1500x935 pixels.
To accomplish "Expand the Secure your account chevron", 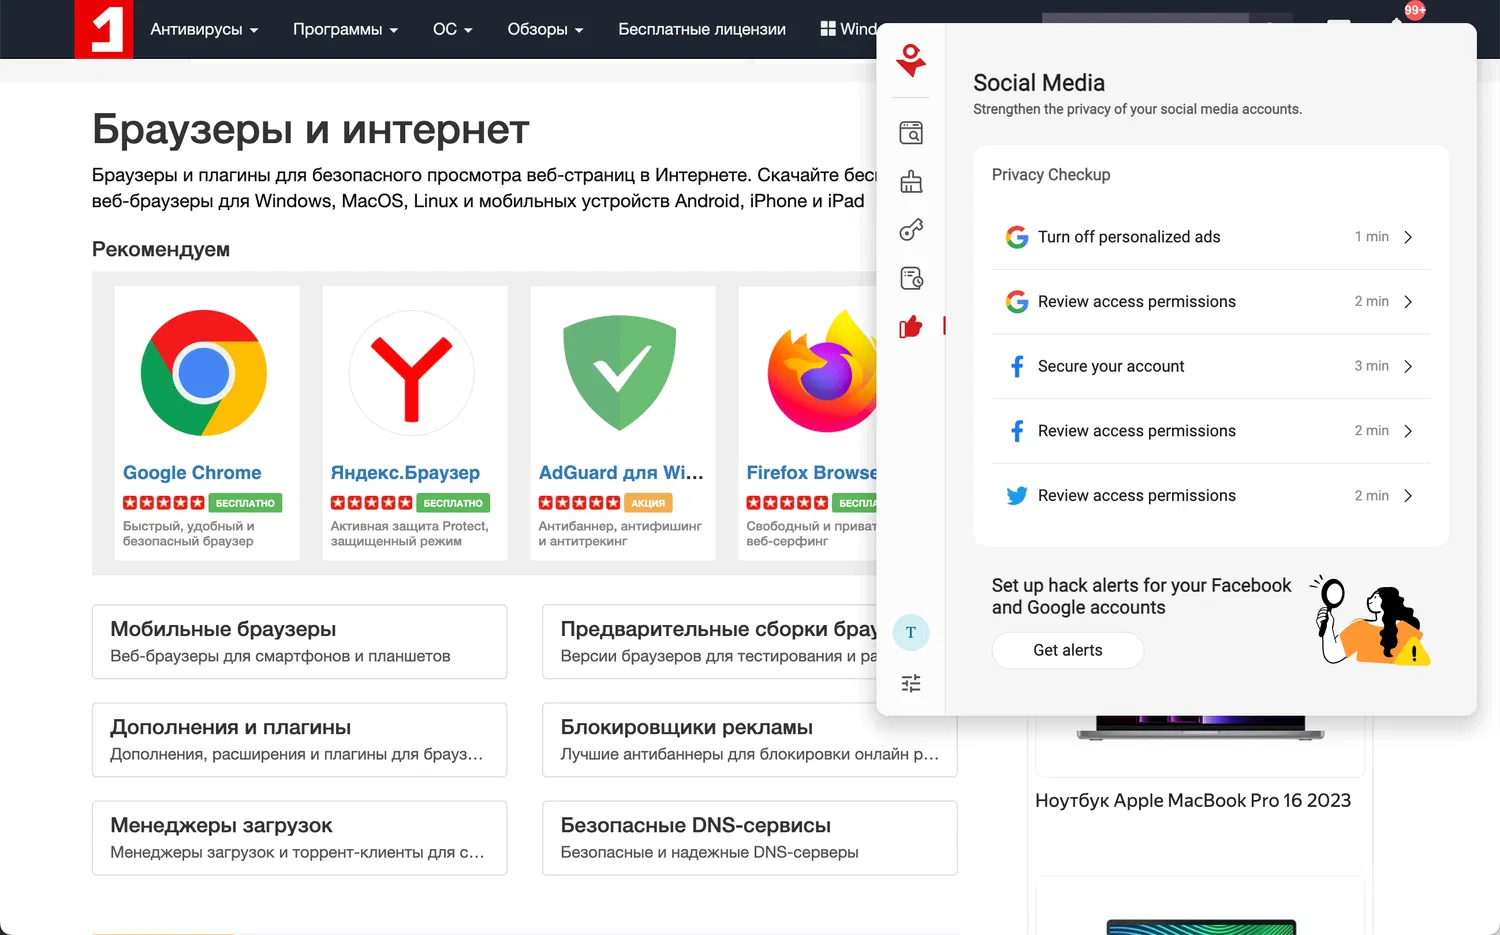I will pyautogui.click(x=1408, y=367).
